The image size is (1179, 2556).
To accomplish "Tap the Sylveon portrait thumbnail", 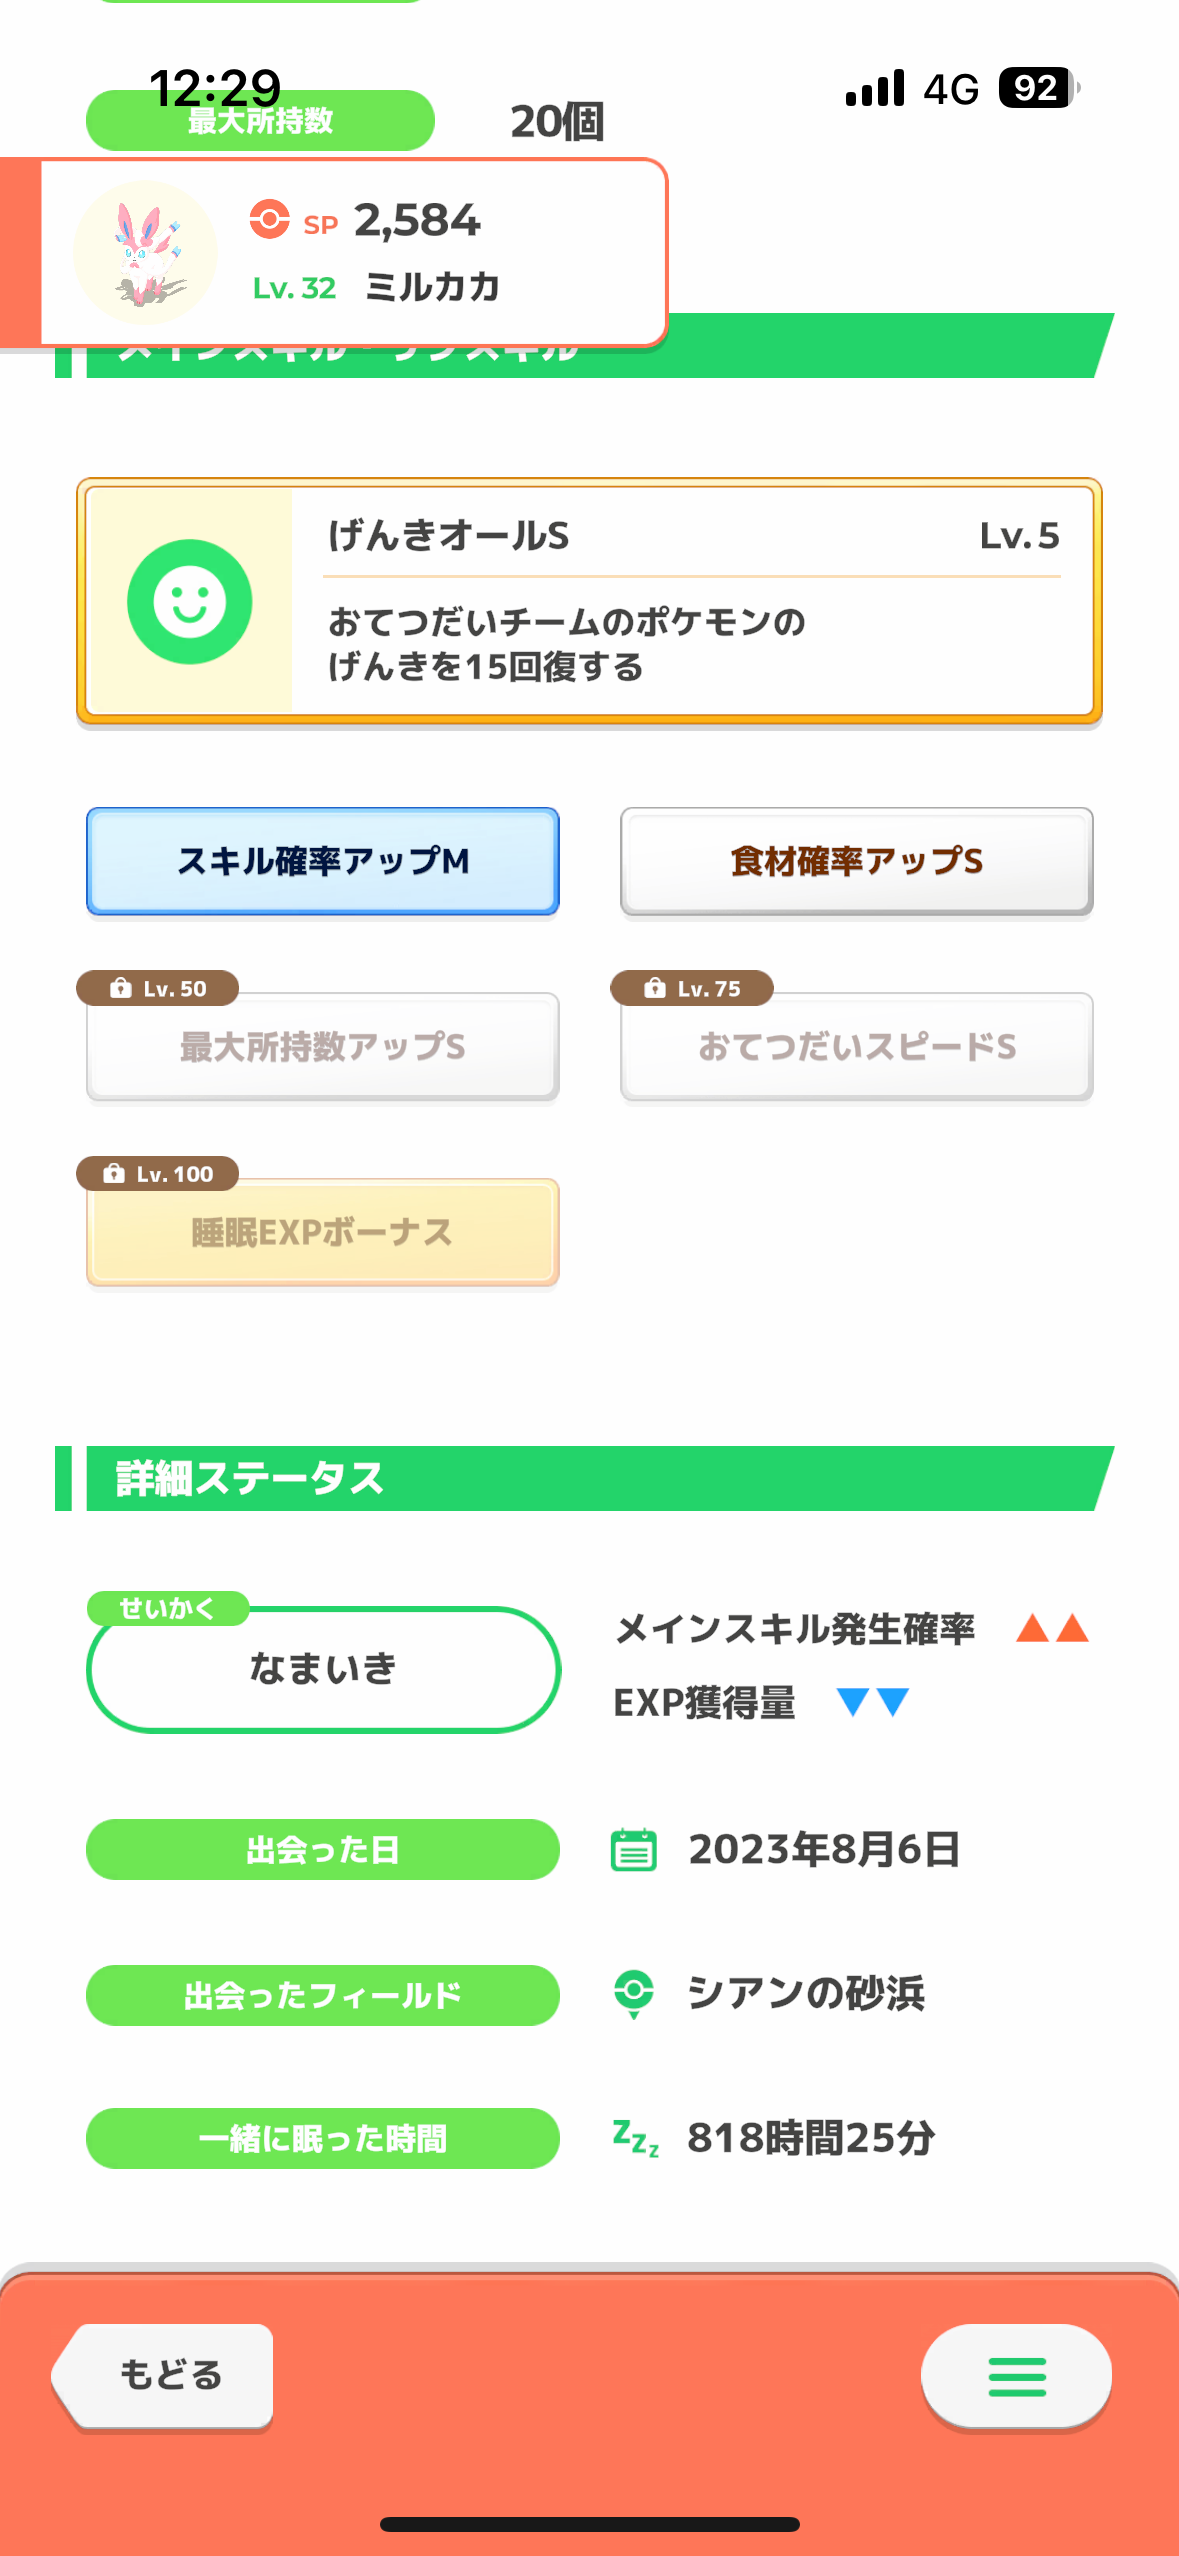I will 146,253.
